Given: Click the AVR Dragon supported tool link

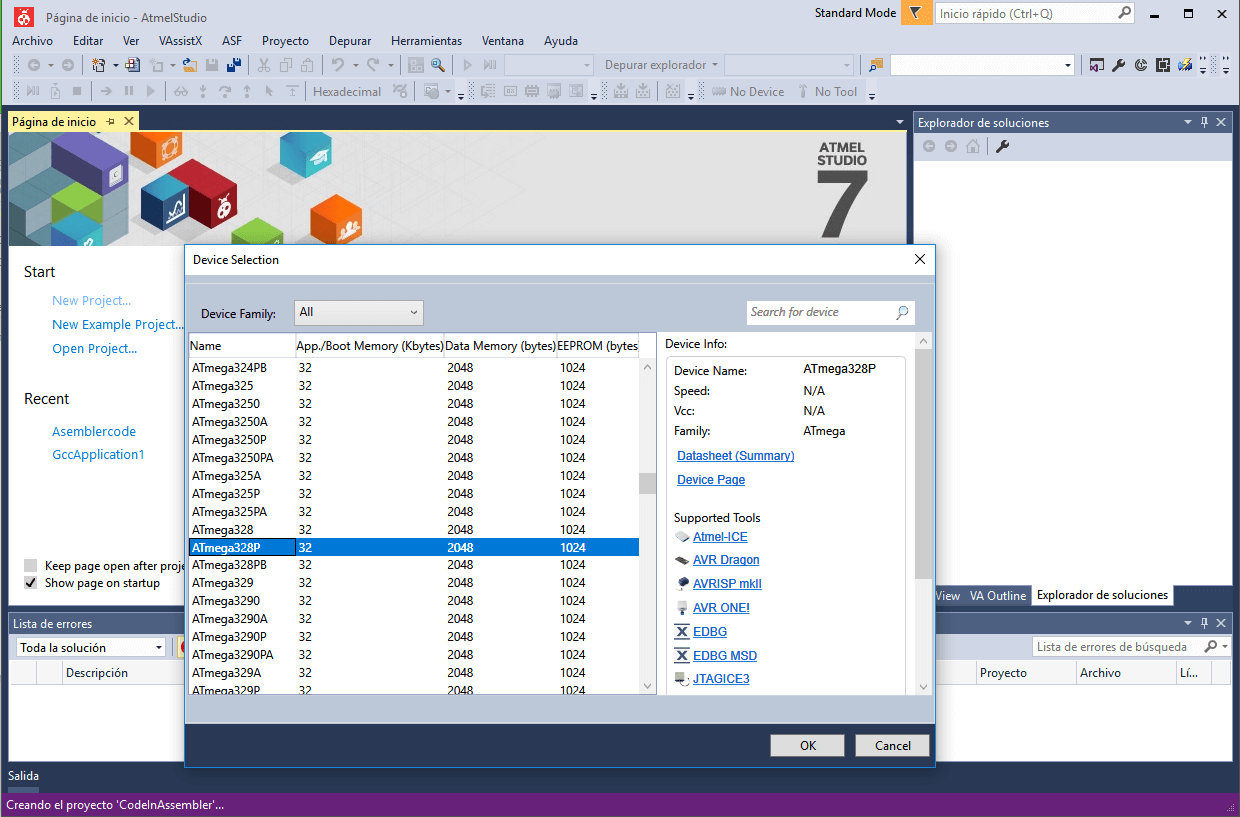Looking at the screenshot, I should [x=726, y=560].
